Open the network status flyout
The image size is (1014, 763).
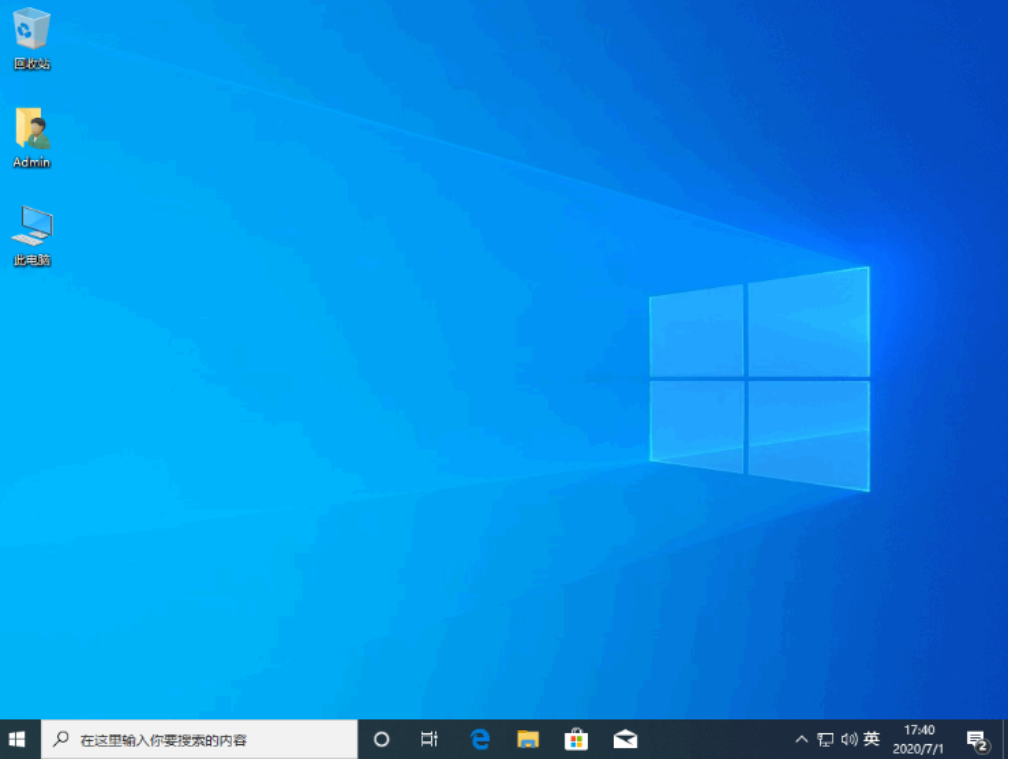825,739
